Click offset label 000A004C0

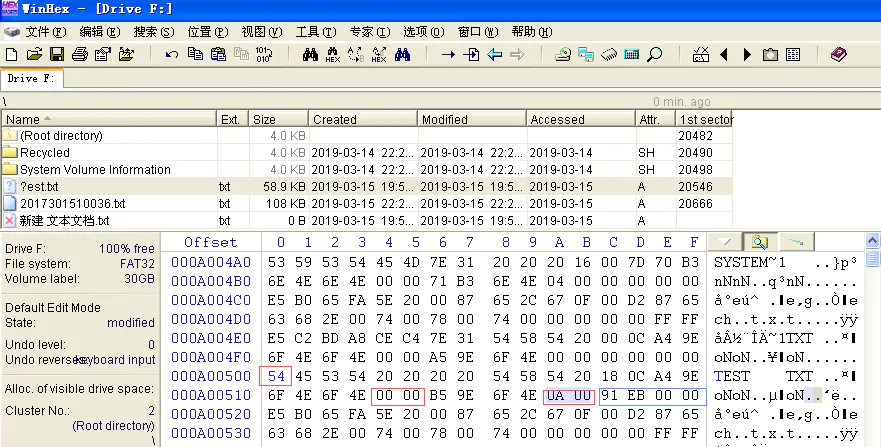point(211,300)
